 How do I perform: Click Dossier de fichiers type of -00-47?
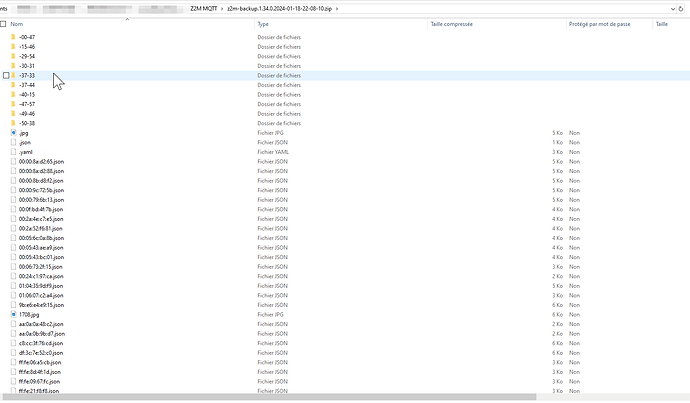[x=279, y=37]
